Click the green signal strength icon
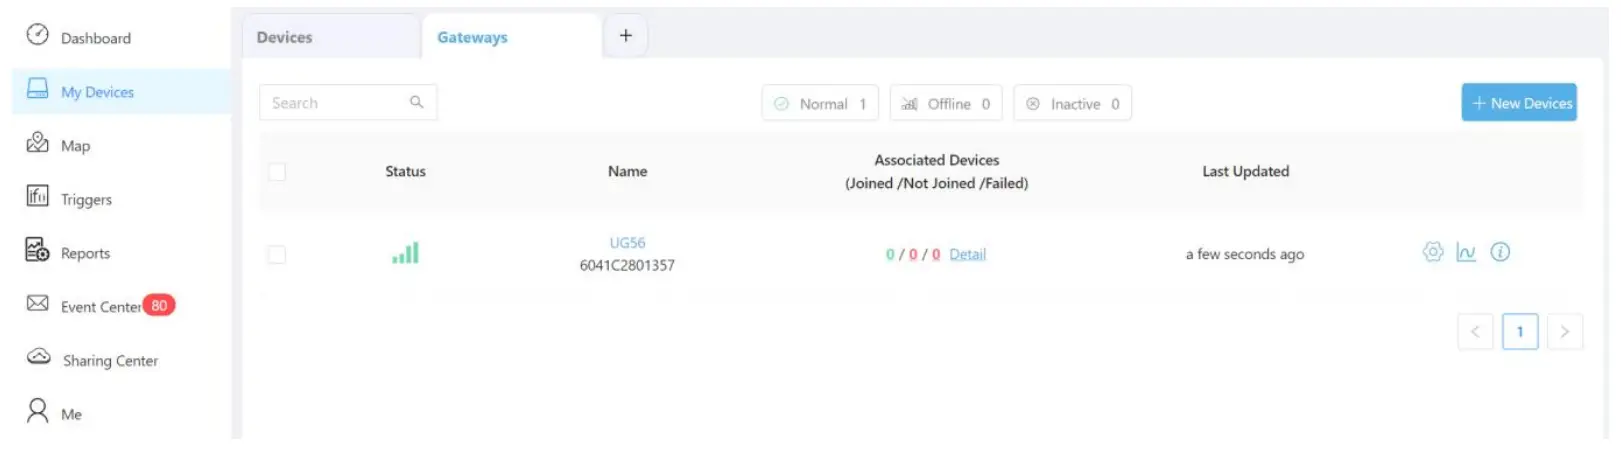1621x460 pixels. tap(405, 253)
